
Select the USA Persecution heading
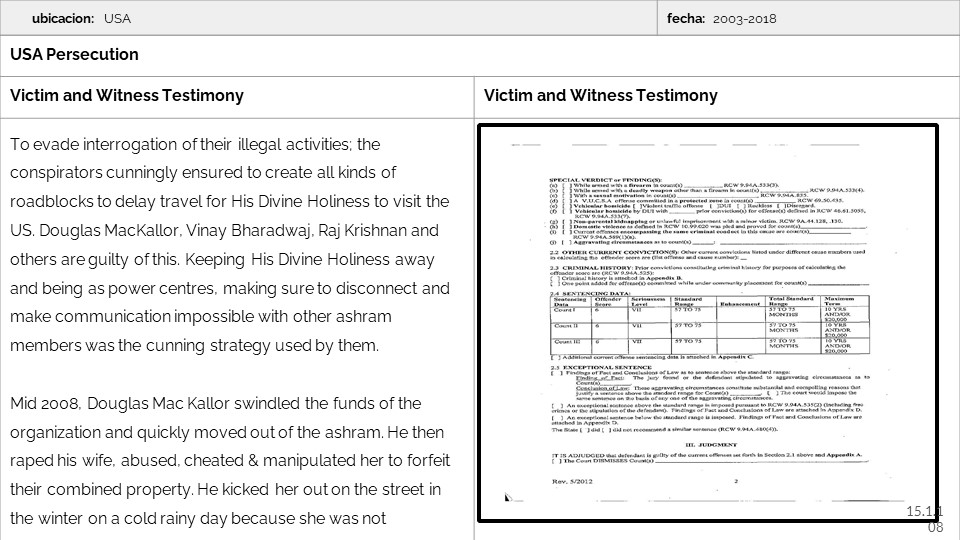75,55
